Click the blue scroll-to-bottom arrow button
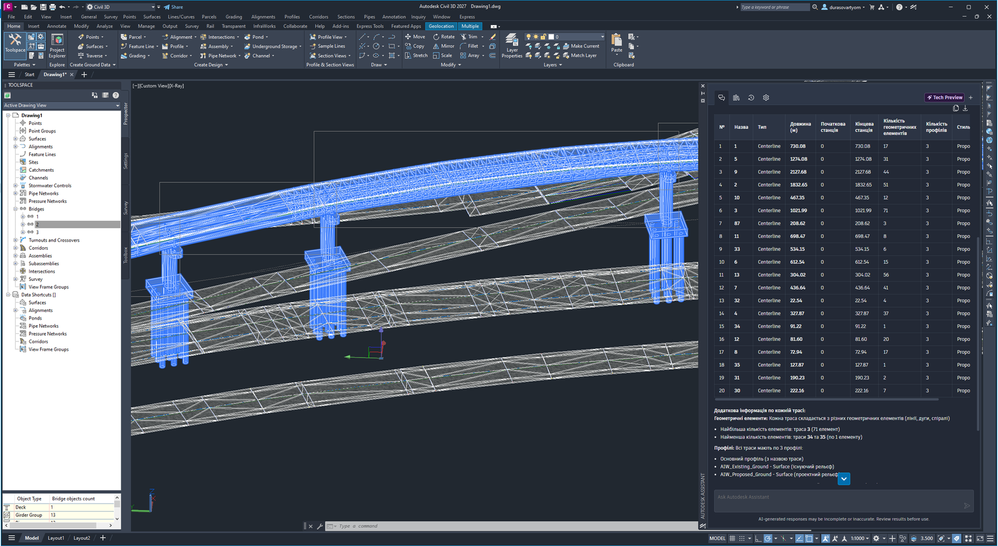The height and width of the screenshot is (546, 998). pyautogui.click(x=844, y=479)
